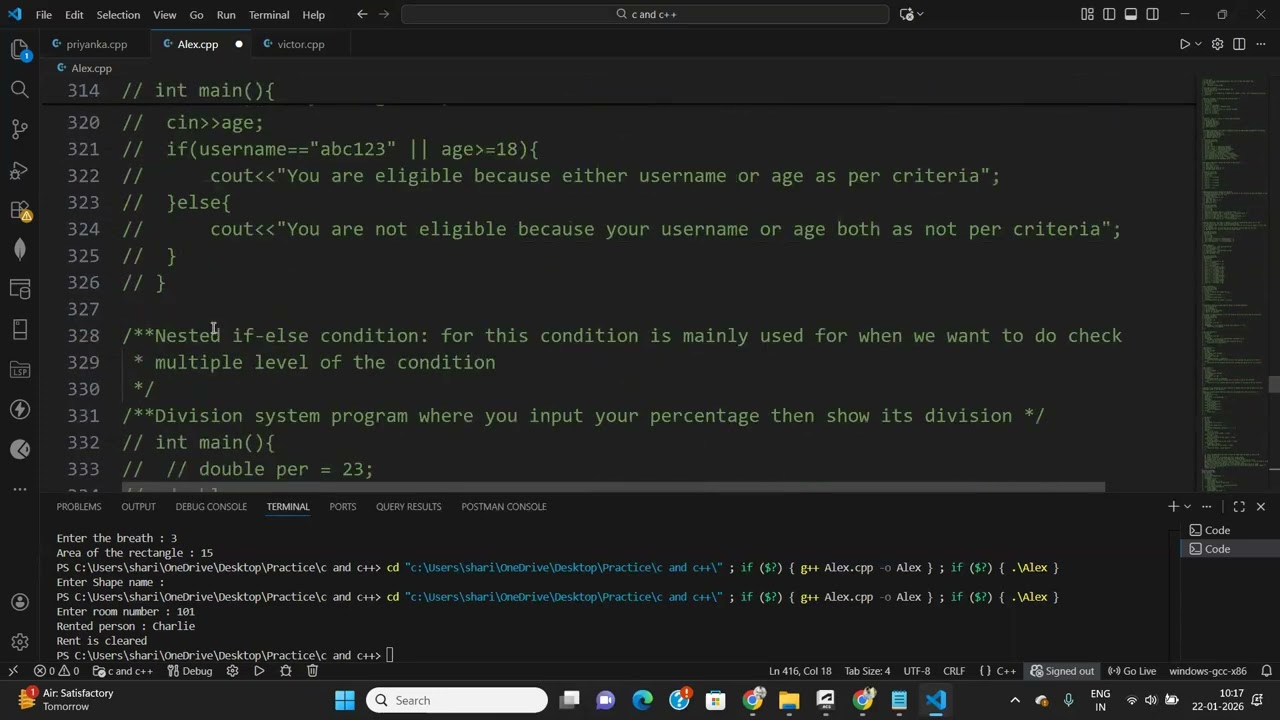The height and width of the screenshot is (720, 1280).
Task: Show errors and warnings count
Action: click(x=56, y=671)
